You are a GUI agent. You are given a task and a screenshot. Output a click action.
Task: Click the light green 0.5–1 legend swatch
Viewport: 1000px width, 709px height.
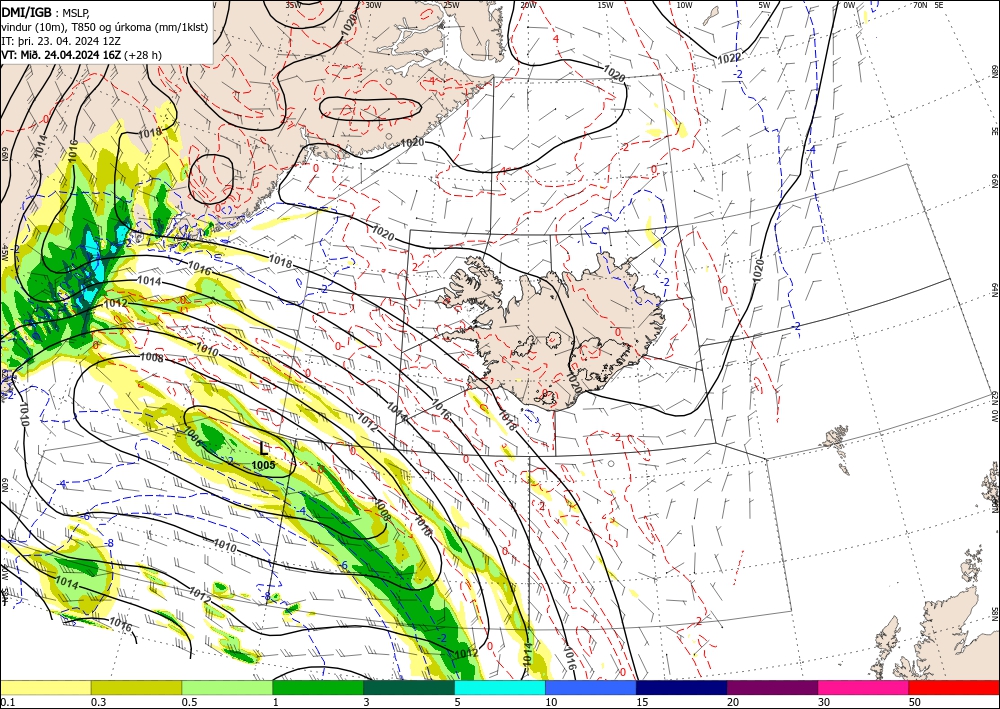(227, 687)
